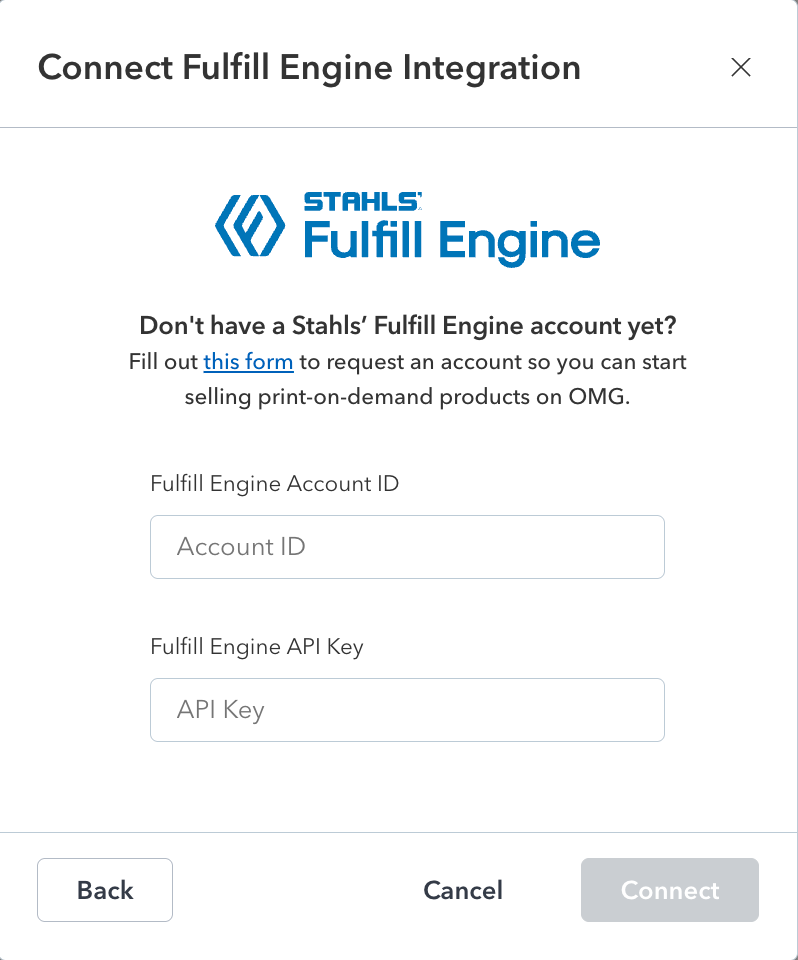Open the "this form" account request link

pos(248,361)
